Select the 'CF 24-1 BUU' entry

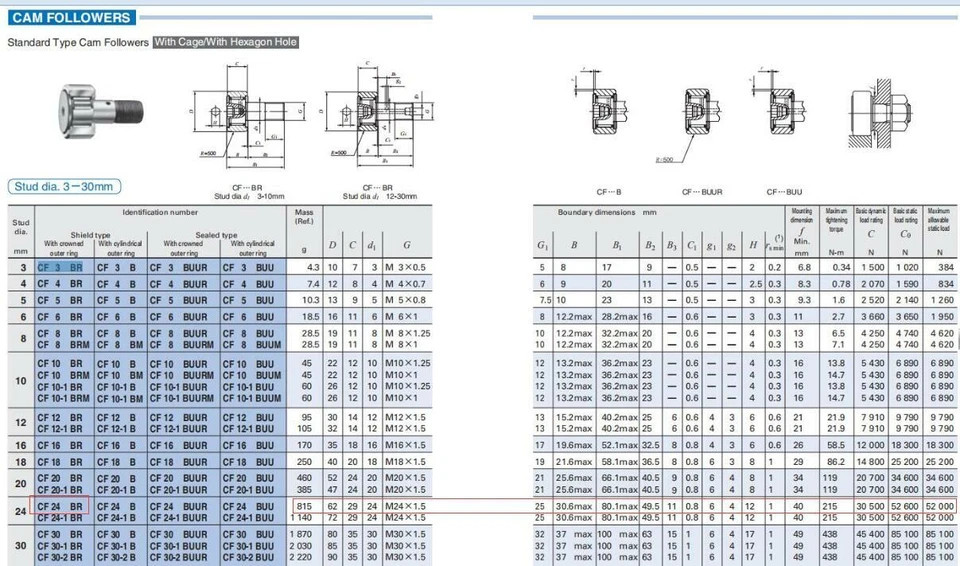point(248,518)
